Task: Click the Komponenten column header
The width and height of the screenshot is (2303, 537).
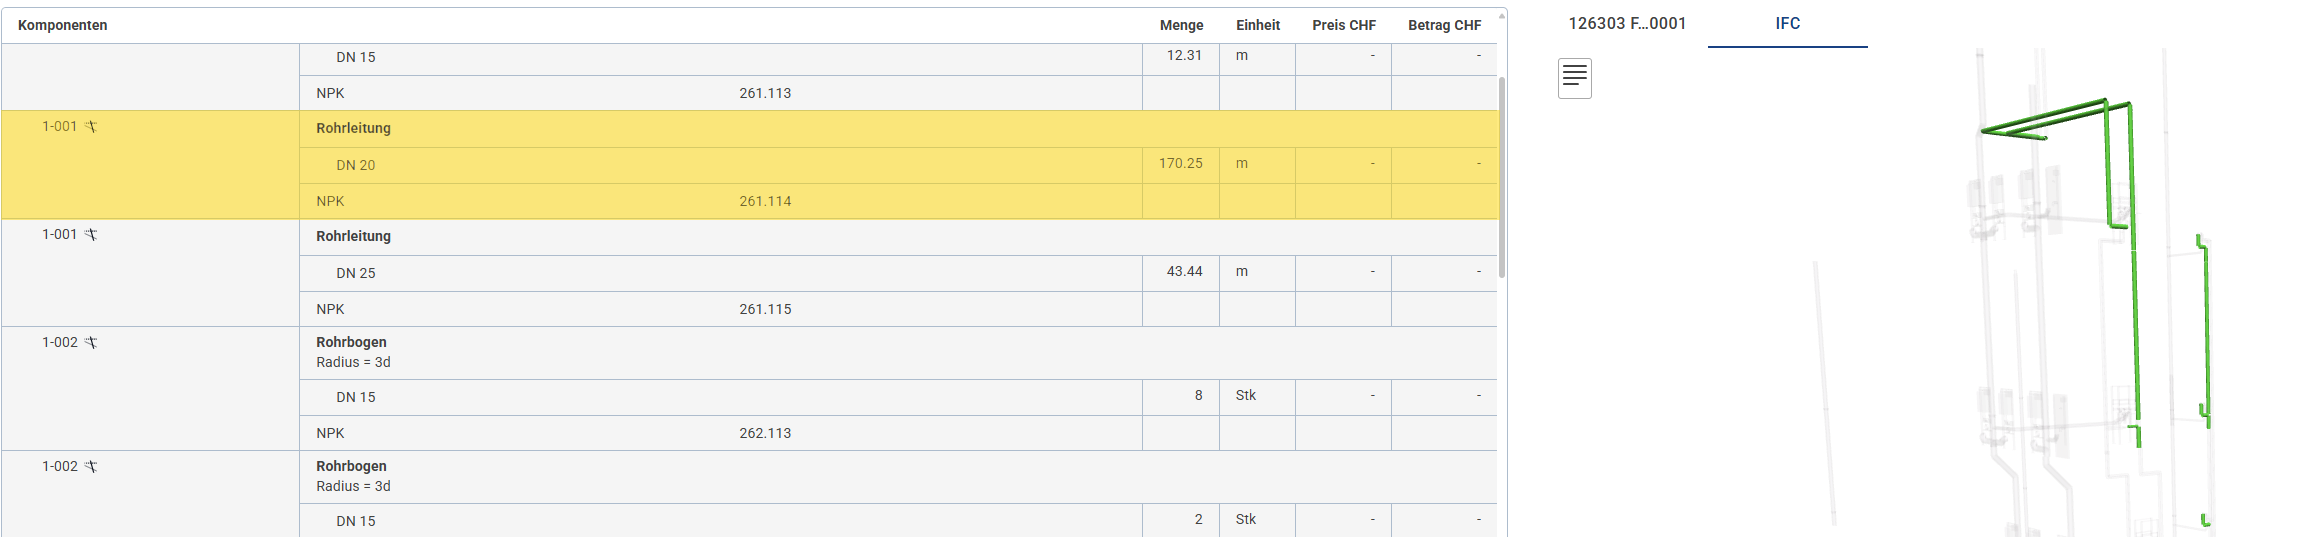Action: click(x=63, y=25)
